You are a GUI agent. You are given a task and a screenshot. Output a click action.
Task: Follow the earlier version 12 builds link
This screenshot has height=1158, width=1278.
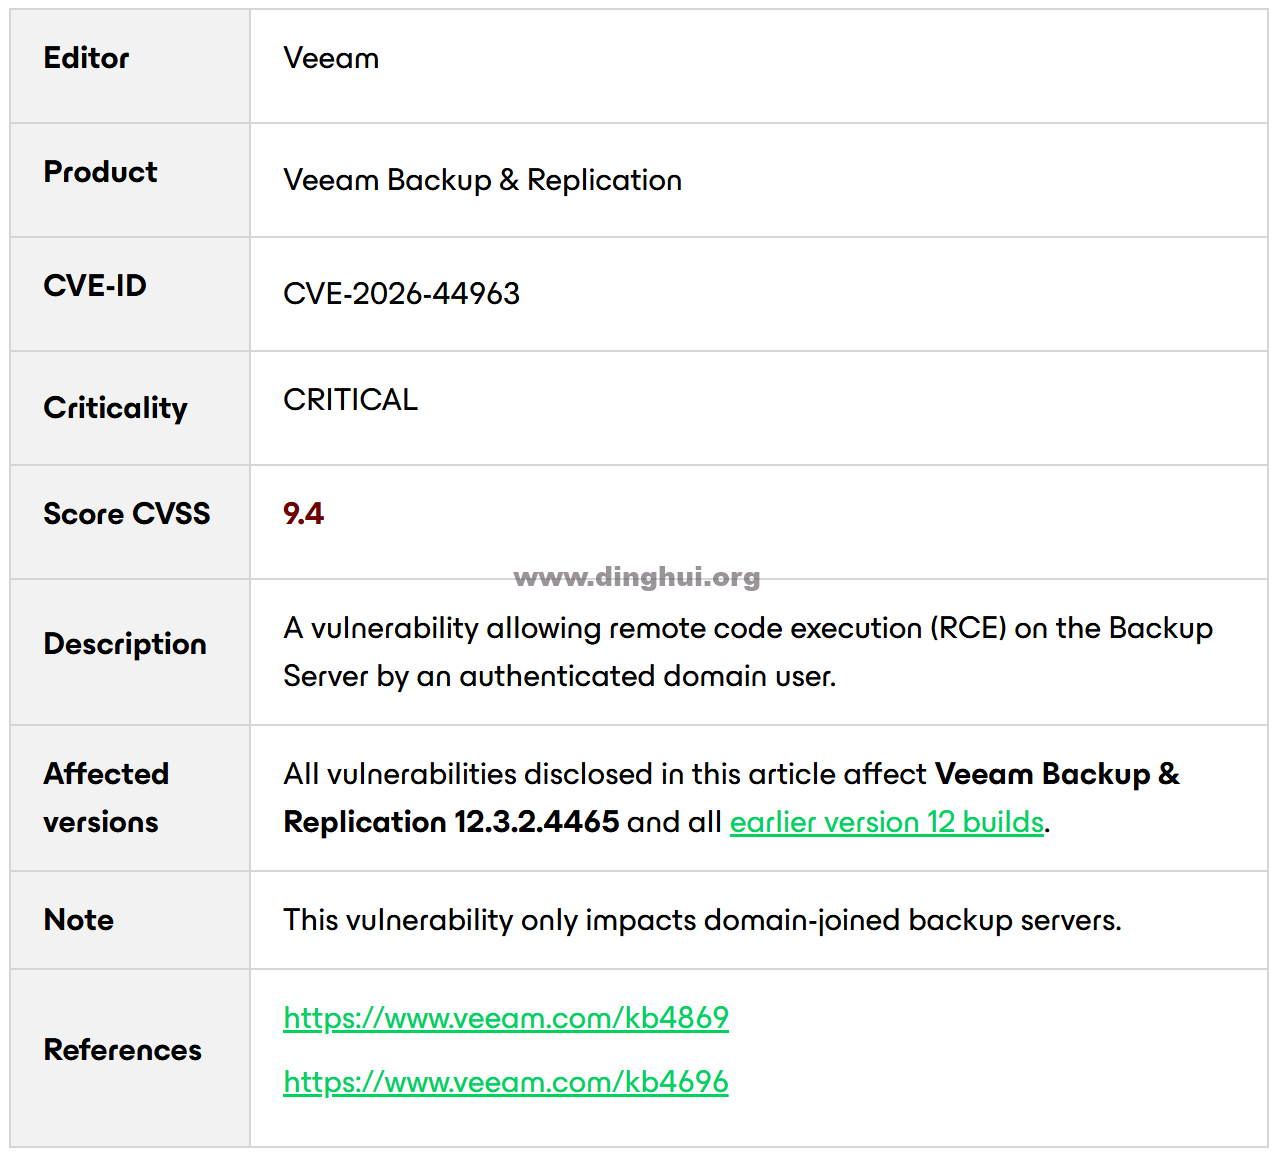887,822
